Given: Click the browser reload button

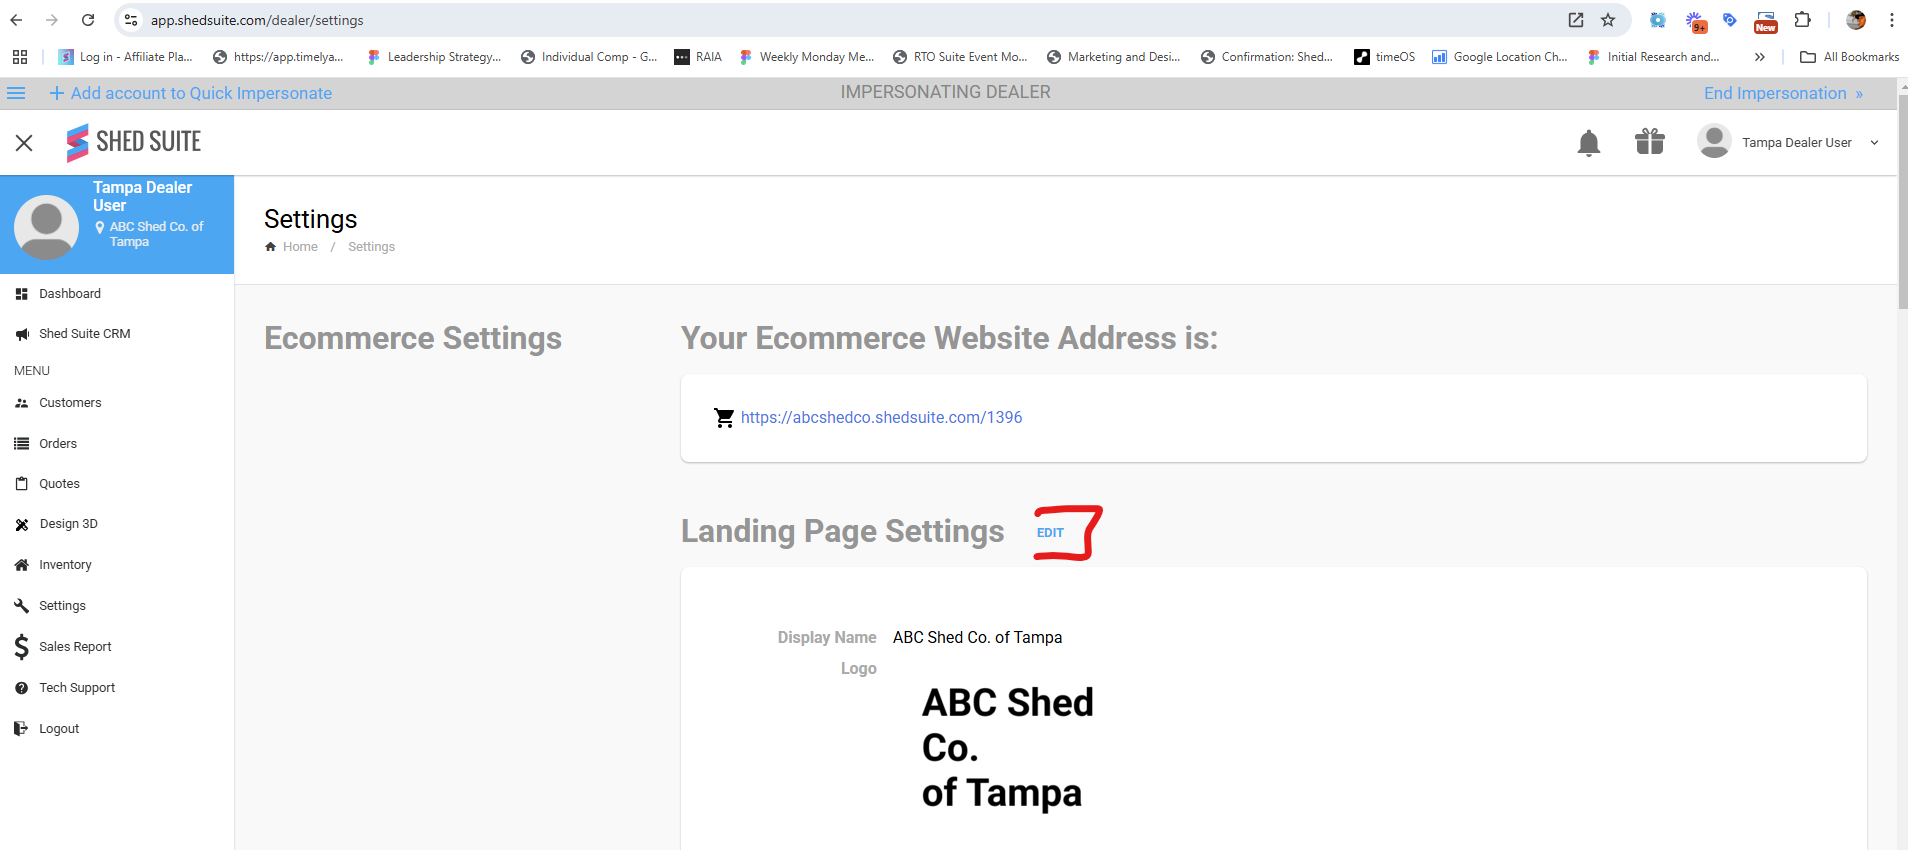Looking at the screenshot, I should coord(88,20).
